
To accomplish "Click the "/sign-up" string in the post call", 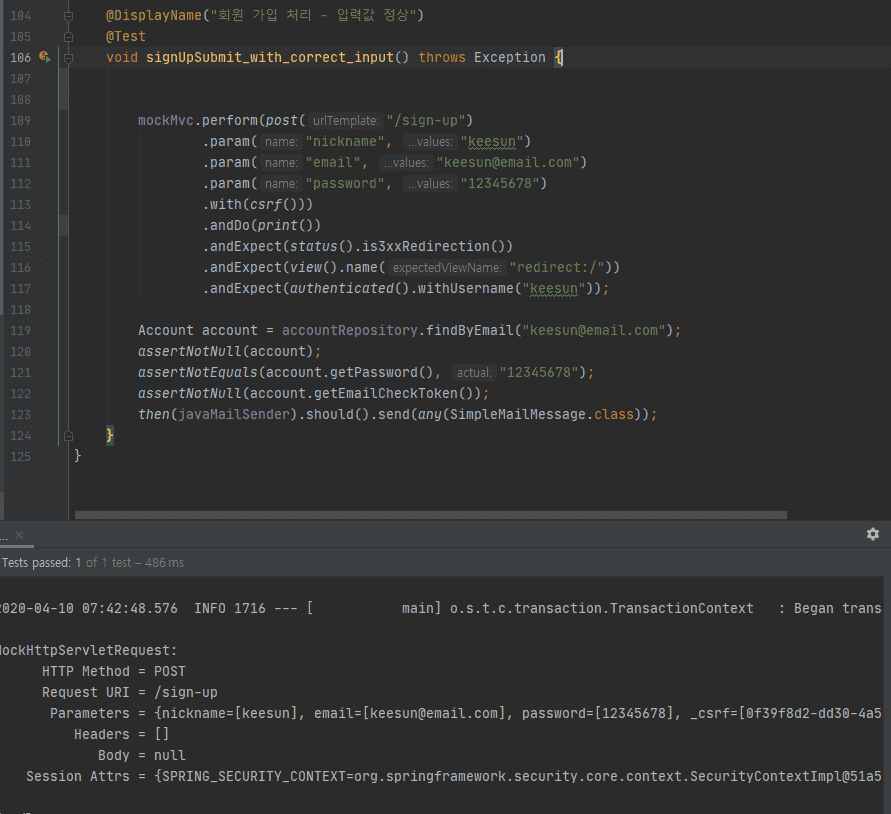I will (426, 121).
